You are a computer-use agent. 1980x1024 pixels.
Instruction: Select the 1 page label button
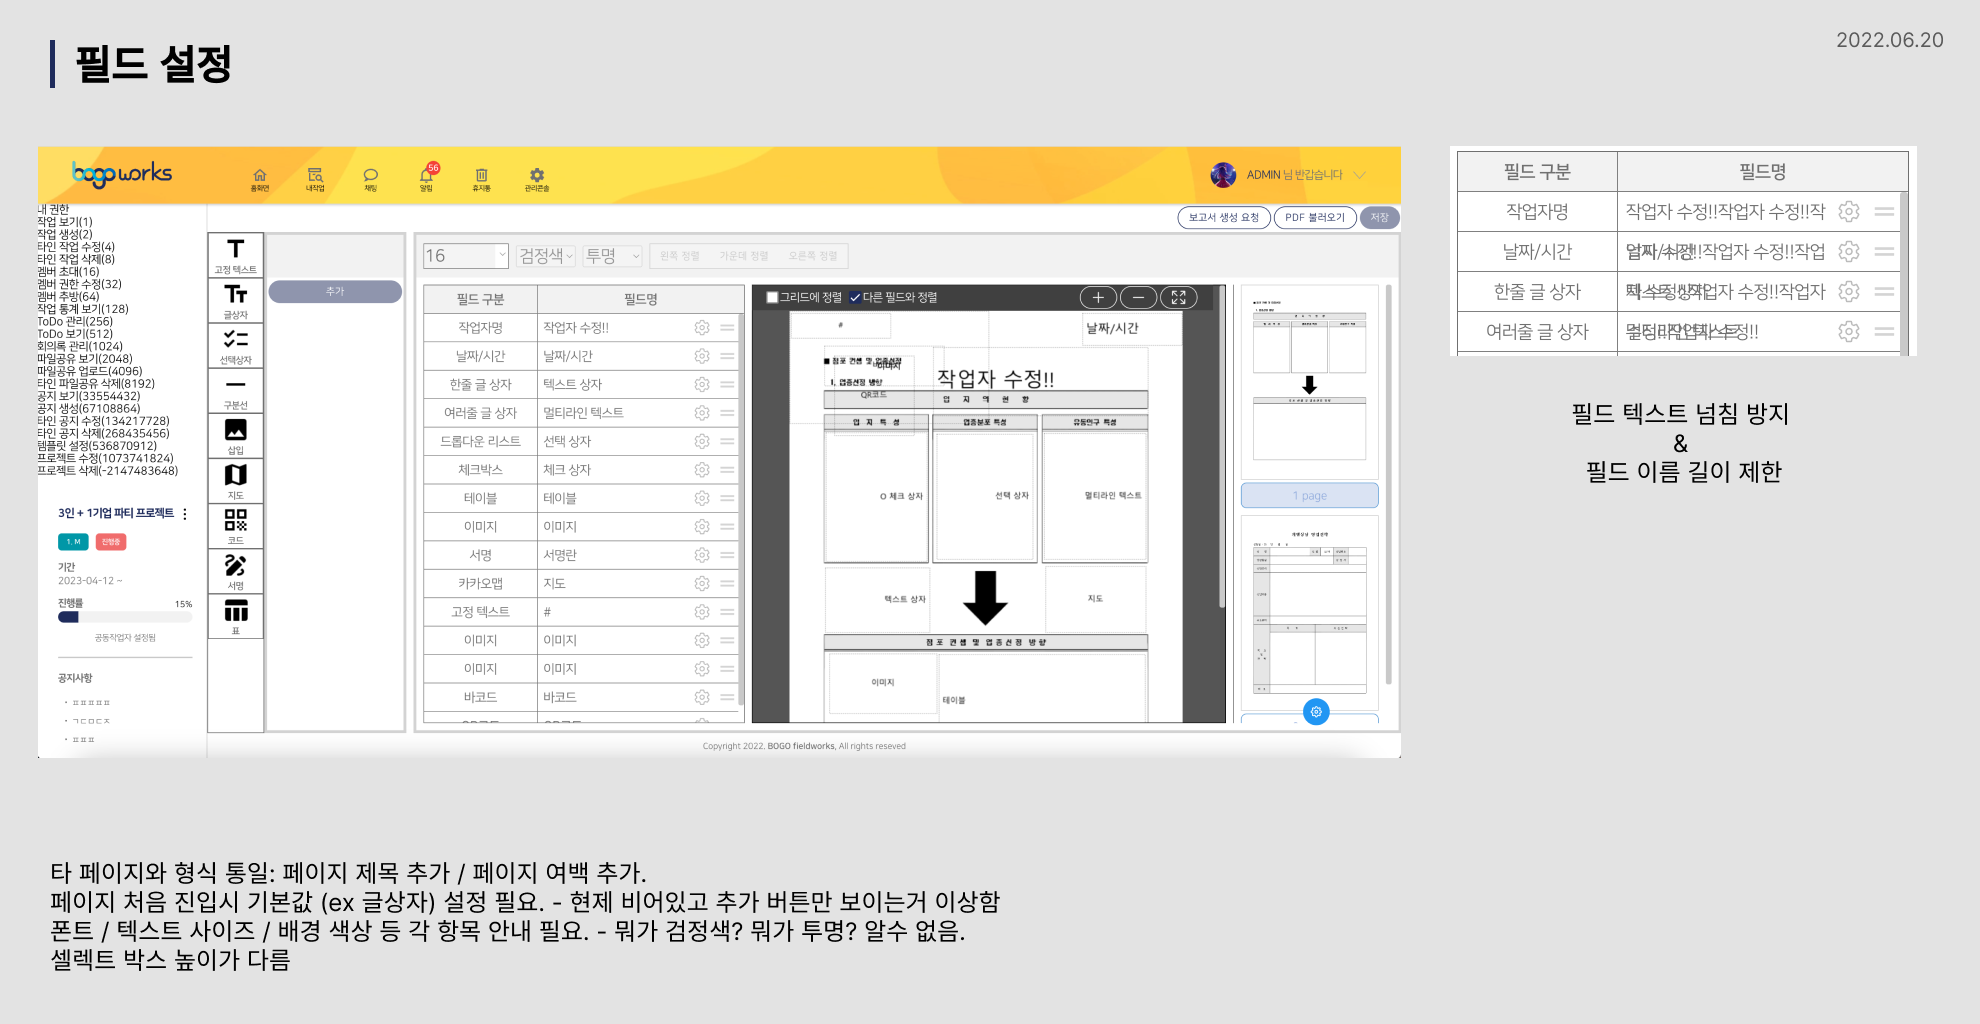1310,495
